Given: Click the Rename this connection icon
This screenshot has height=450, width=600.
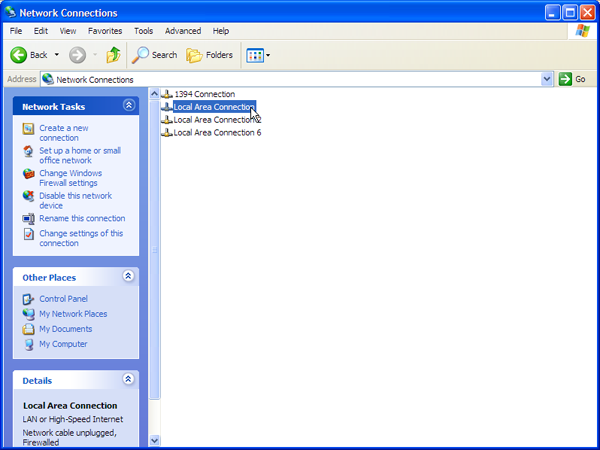Looking at the screenshot, I should coord(28,219).
